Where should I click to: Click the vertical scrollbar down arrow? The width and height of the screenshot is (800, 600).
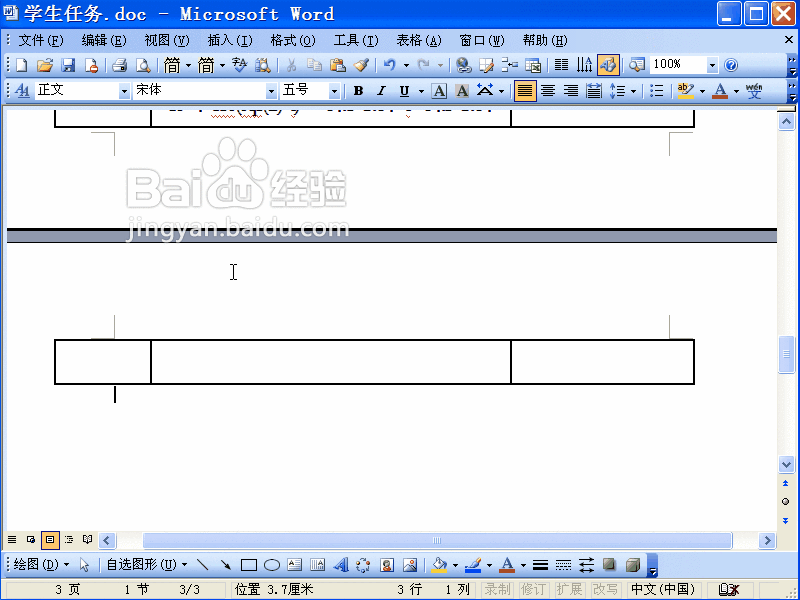pos(786,464)
